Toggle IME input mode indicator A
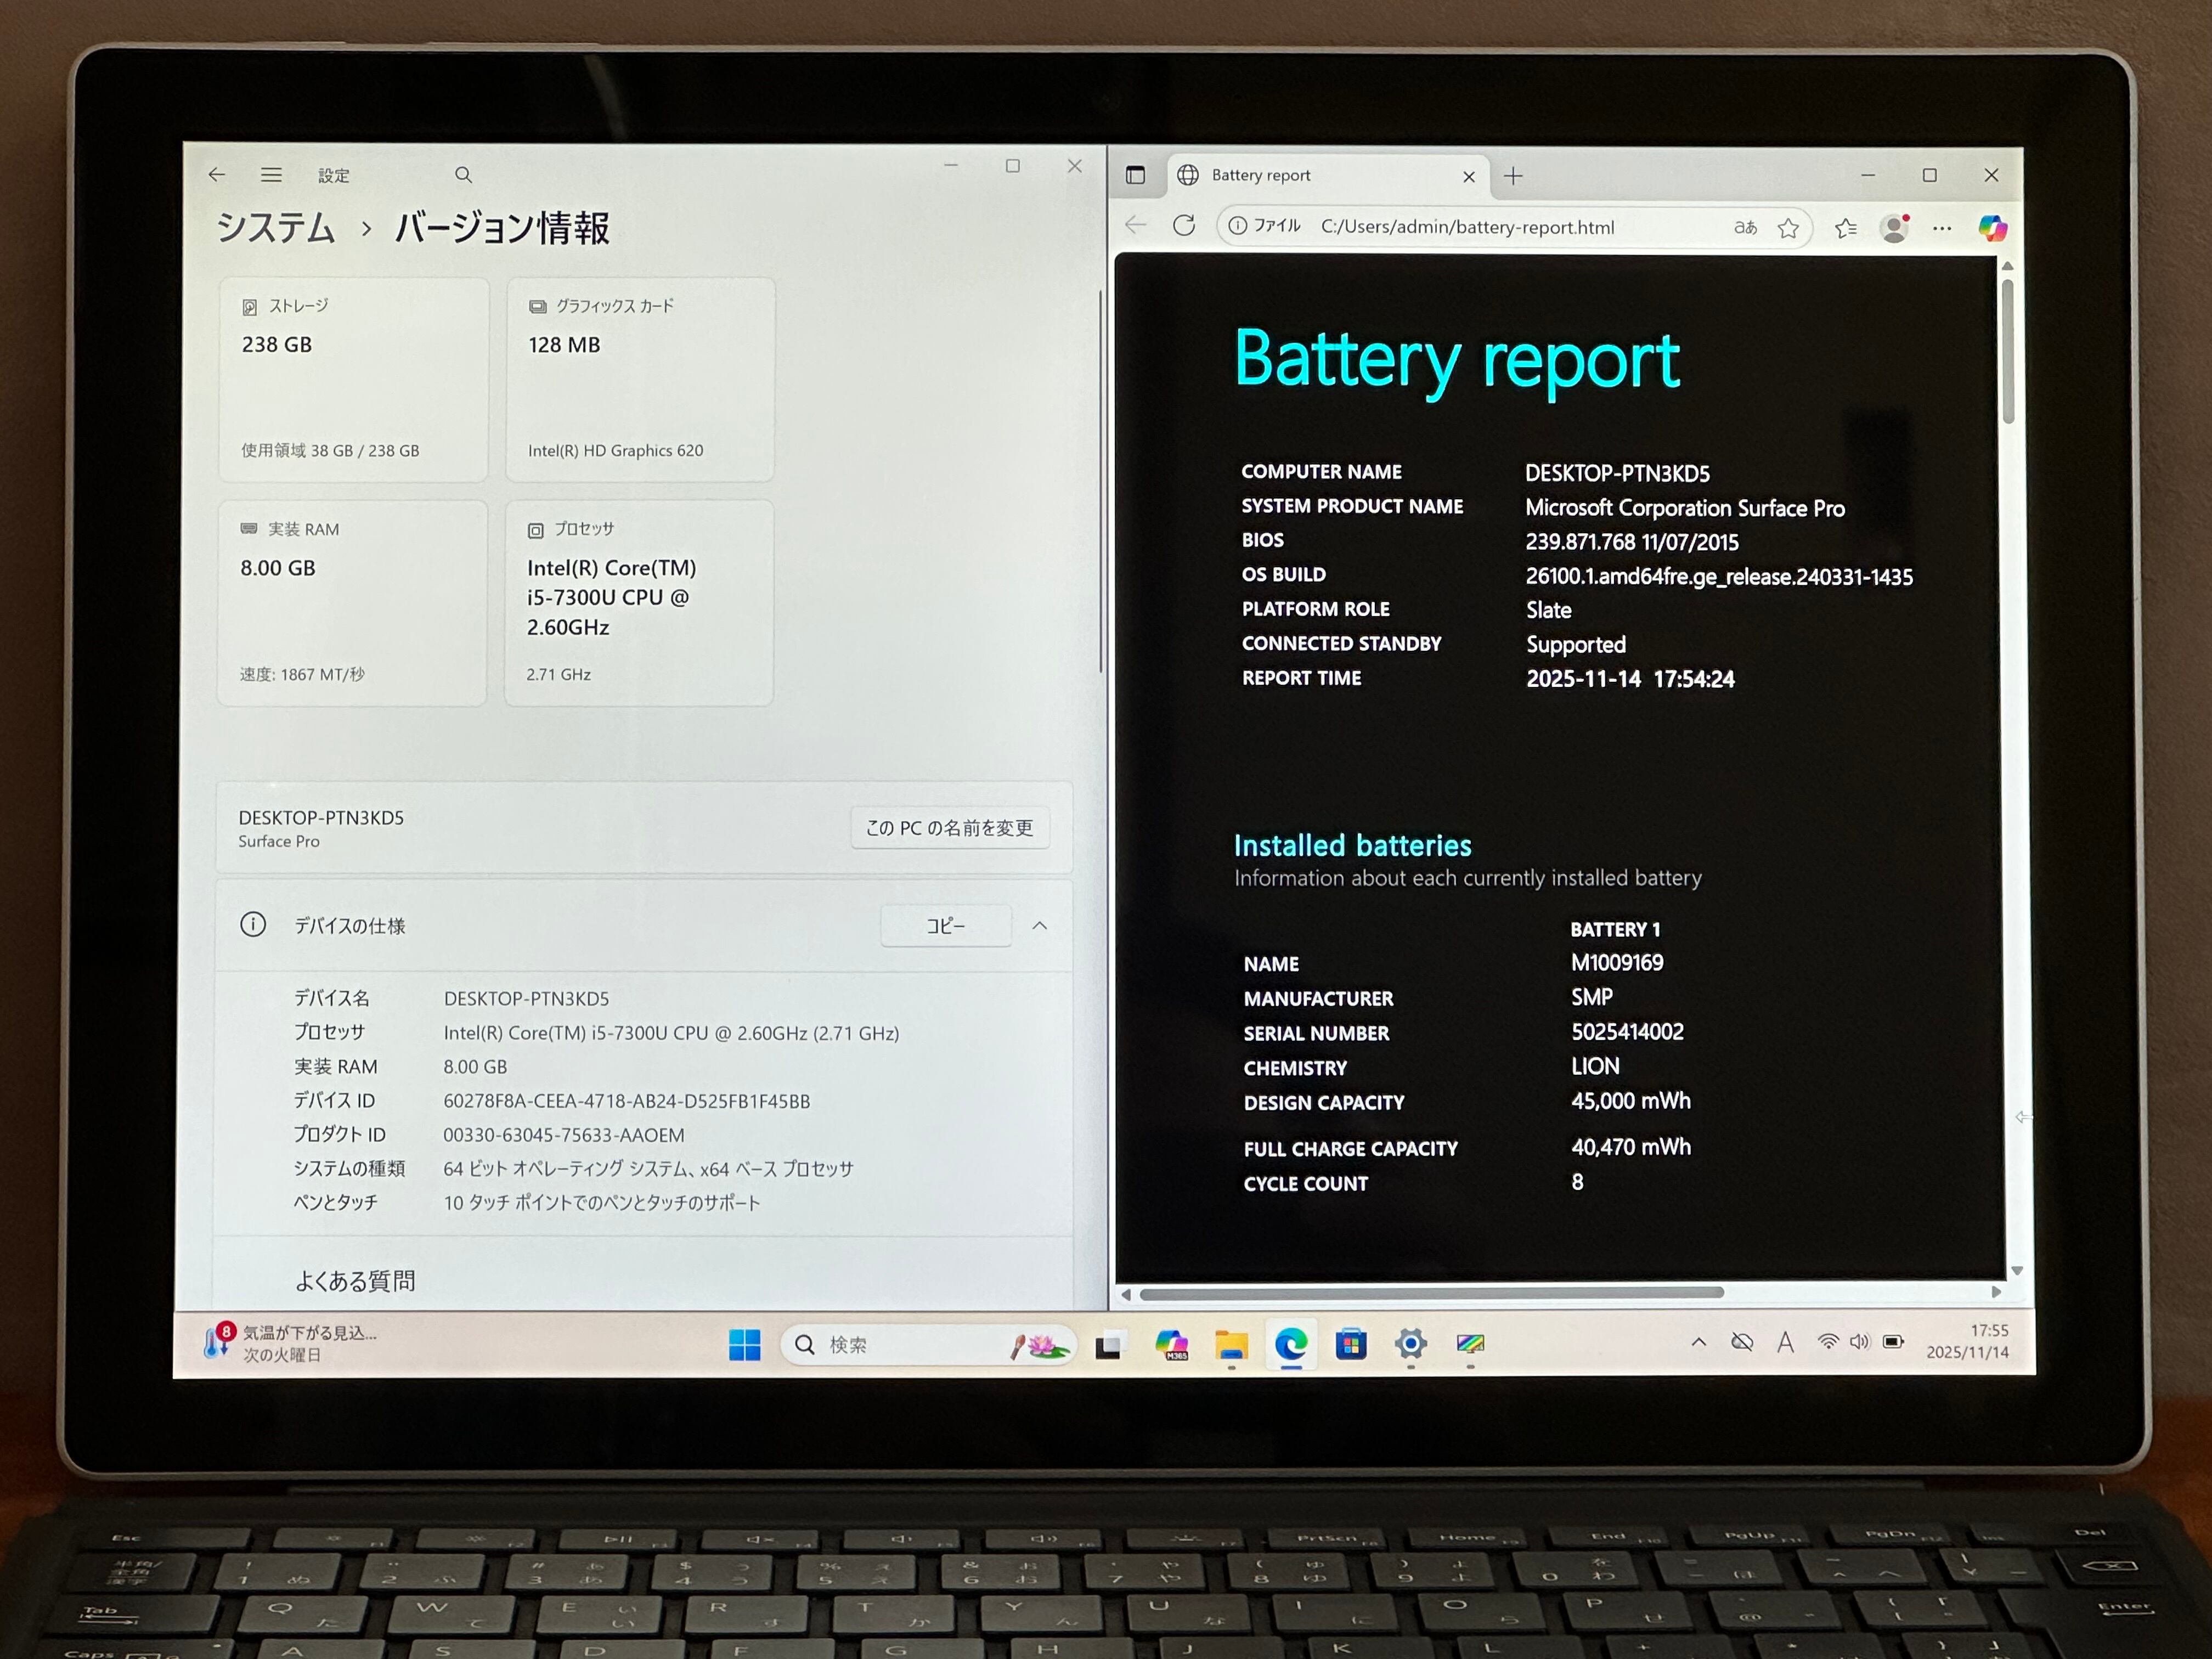This screenshot has height=1659, width=2212. point(1785,1343)
